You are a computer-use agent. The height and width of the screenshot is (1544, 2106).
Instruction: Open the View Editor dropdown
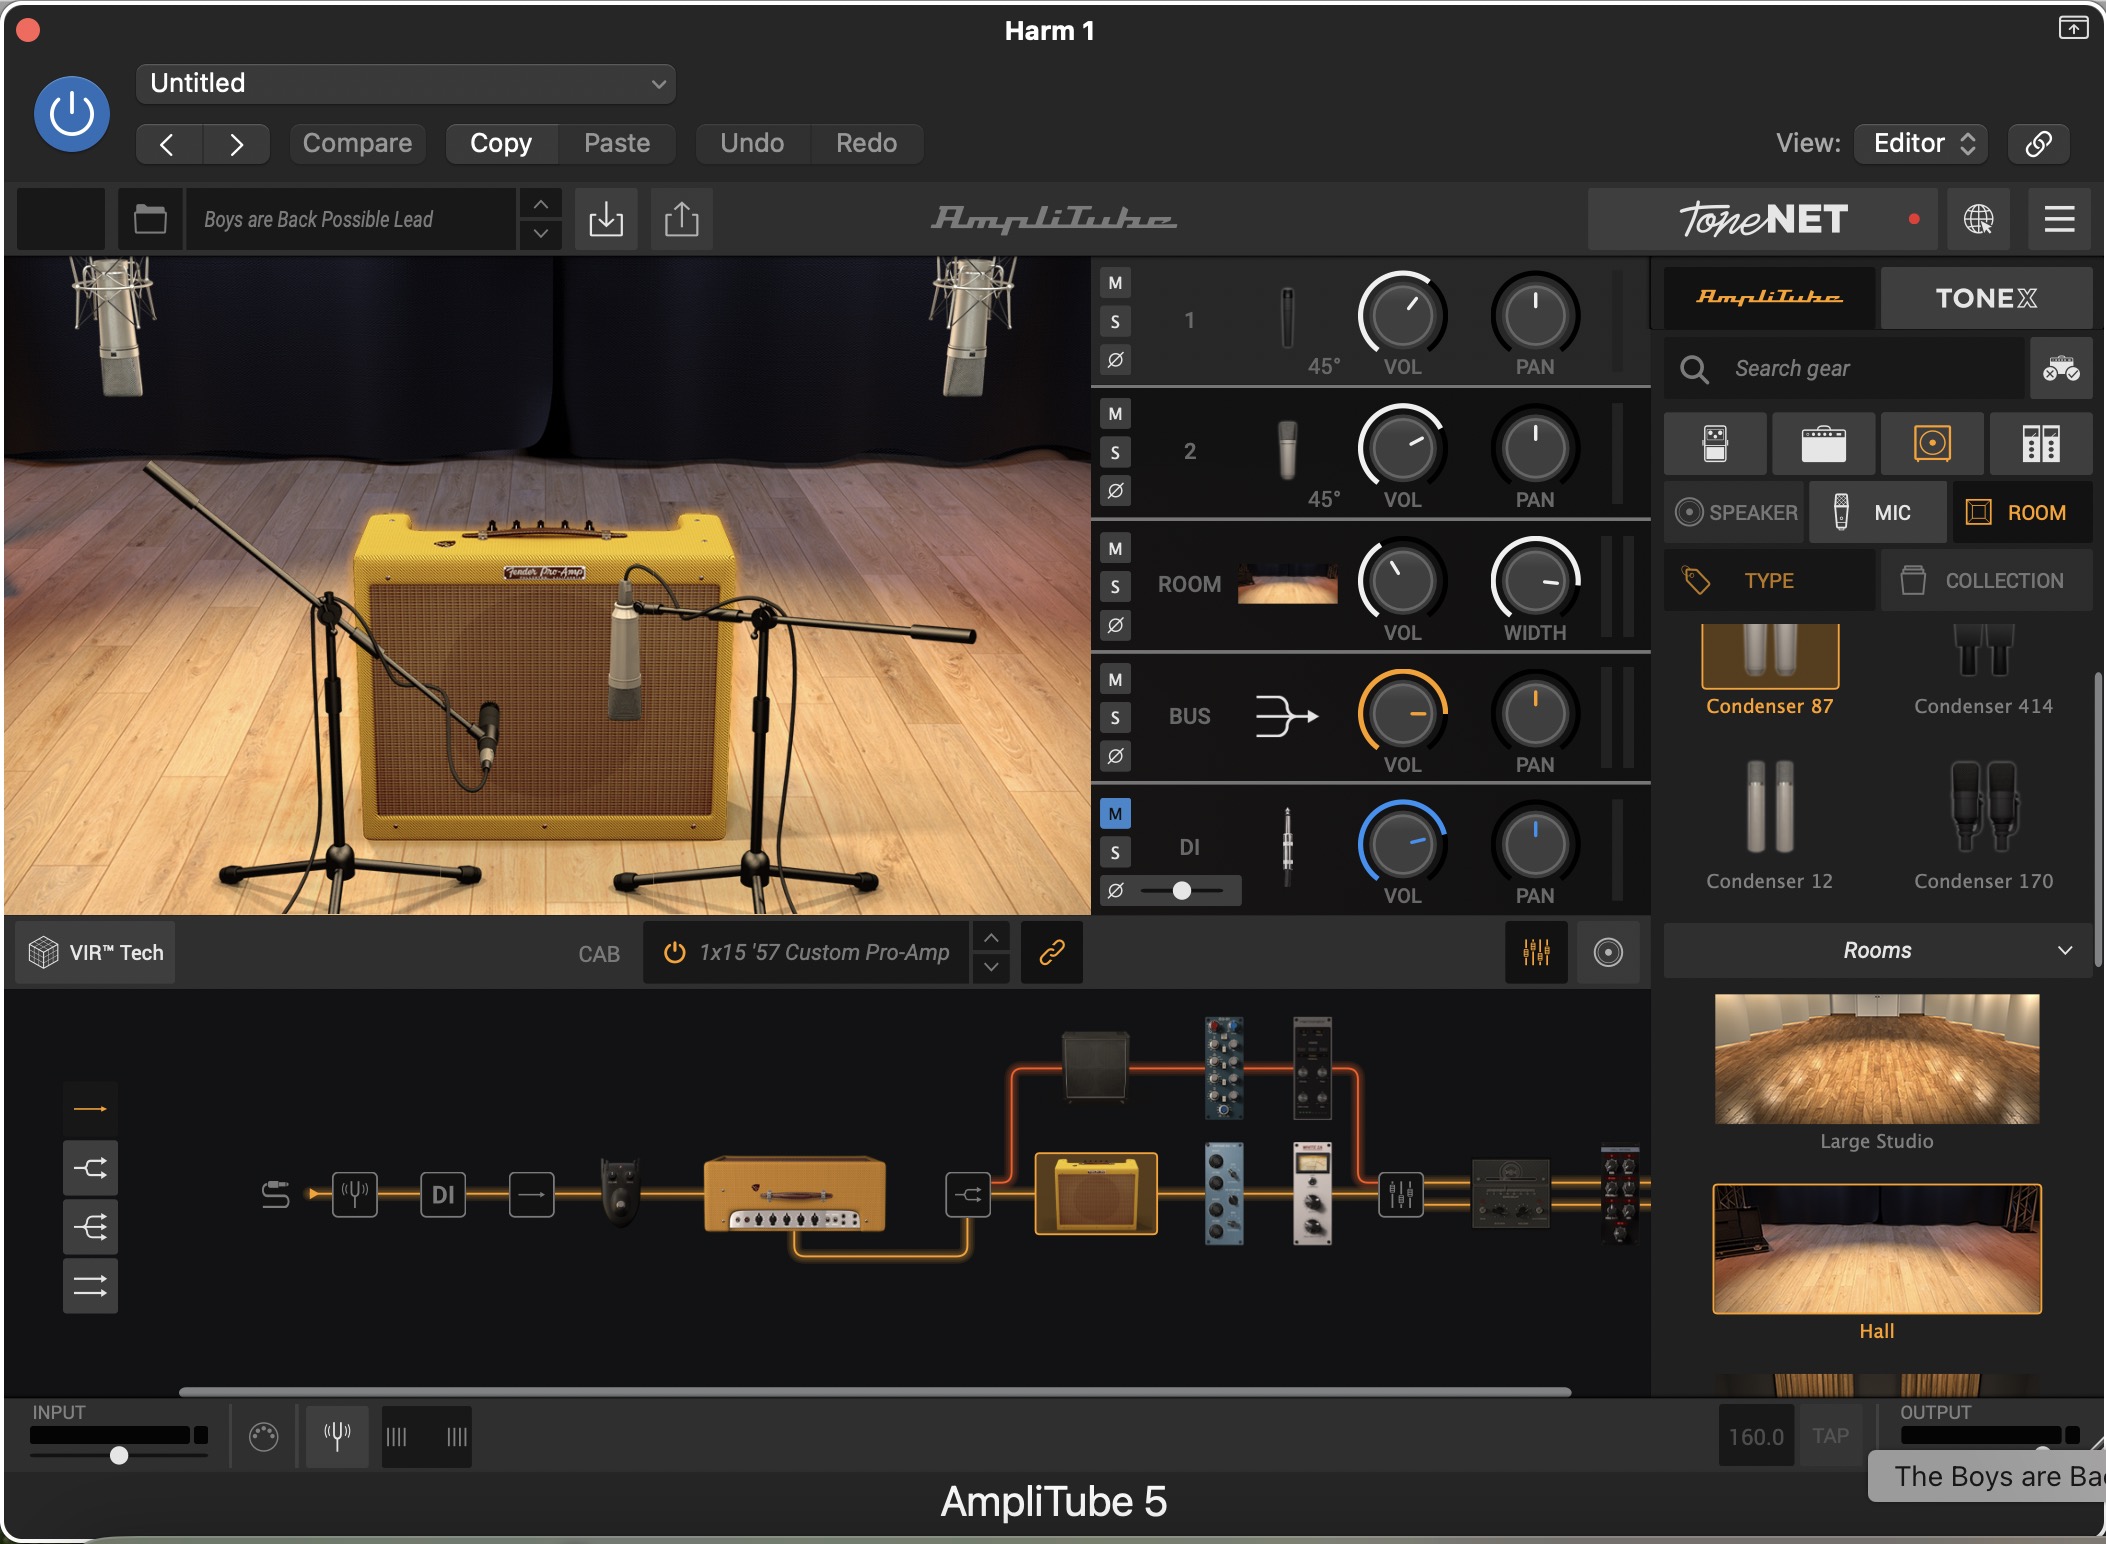pos(1921,143)
